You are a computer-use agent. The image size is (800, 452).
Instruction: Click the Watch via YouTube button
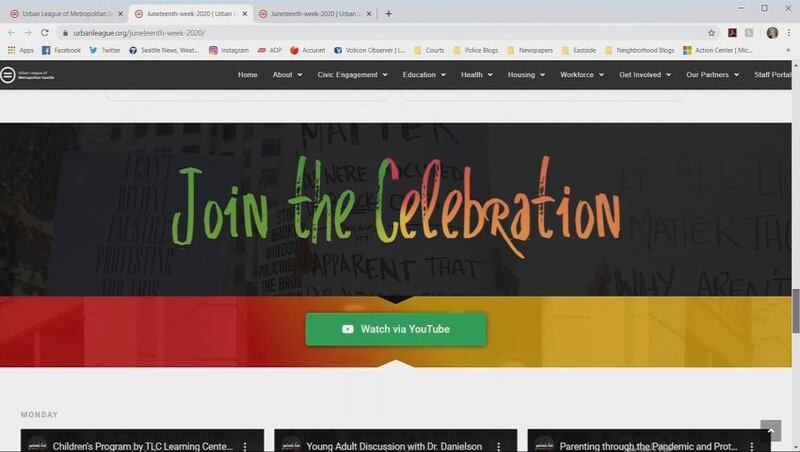pyautogui.click(x=396, y=329)
